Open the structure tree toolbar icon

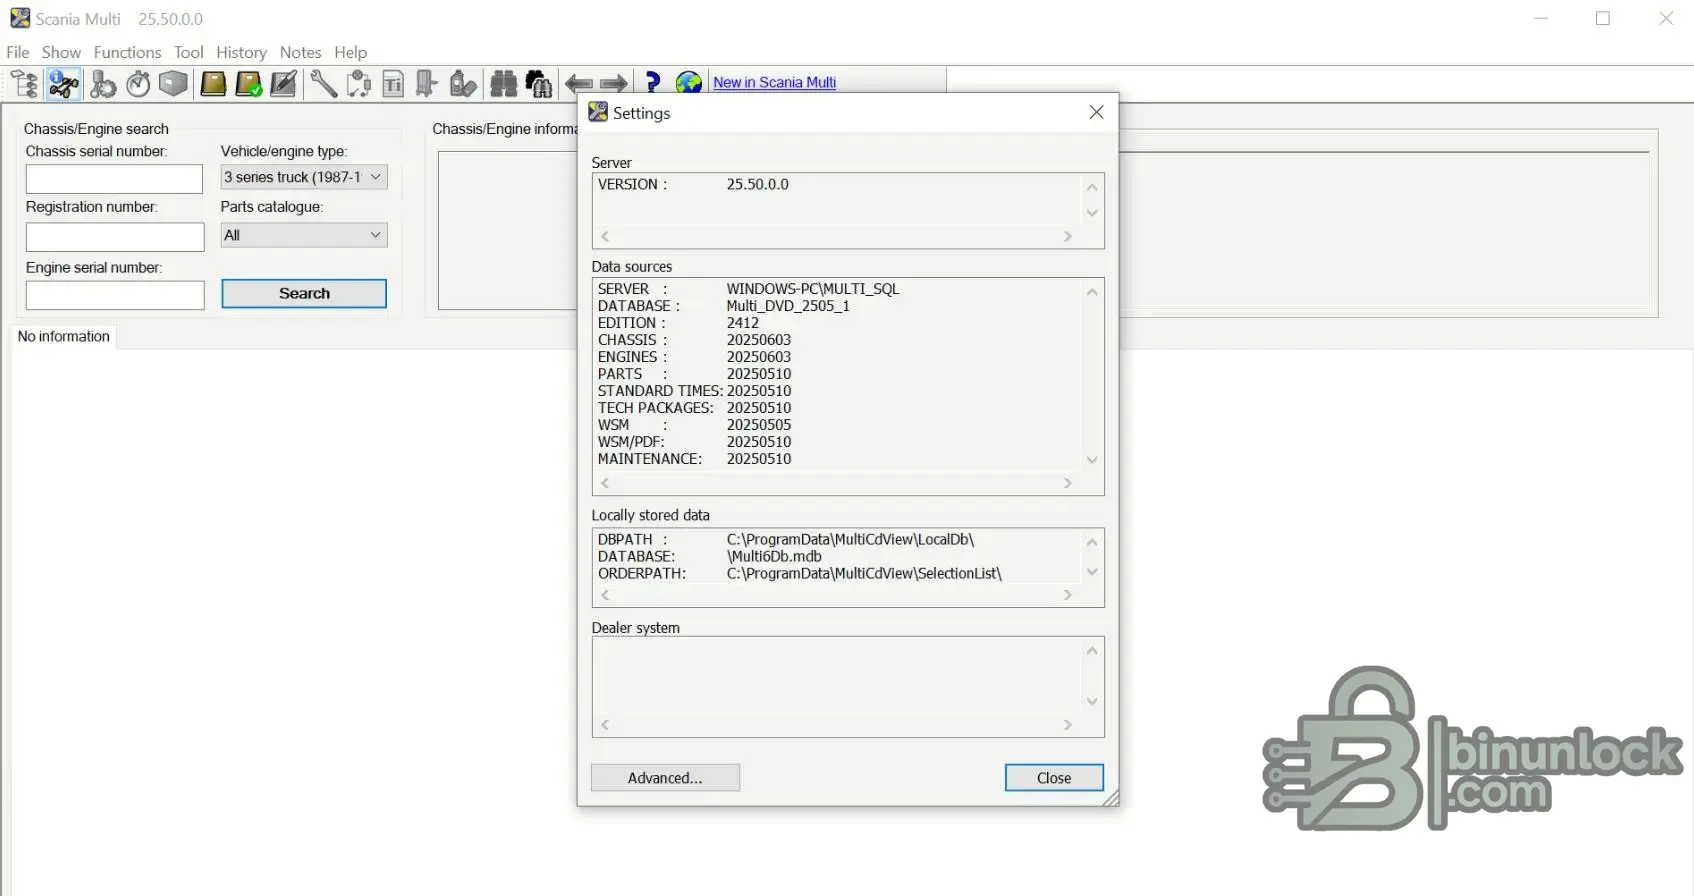point(24,84)
